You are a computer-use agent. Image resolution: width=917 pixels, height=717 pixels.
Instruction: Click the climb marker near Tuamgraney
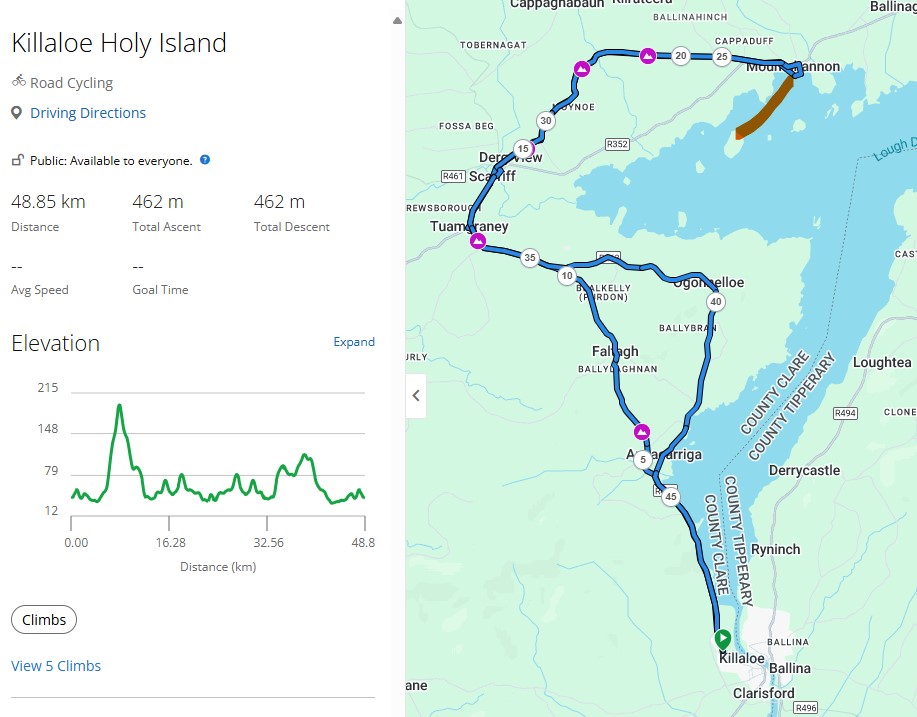(478, 241)
